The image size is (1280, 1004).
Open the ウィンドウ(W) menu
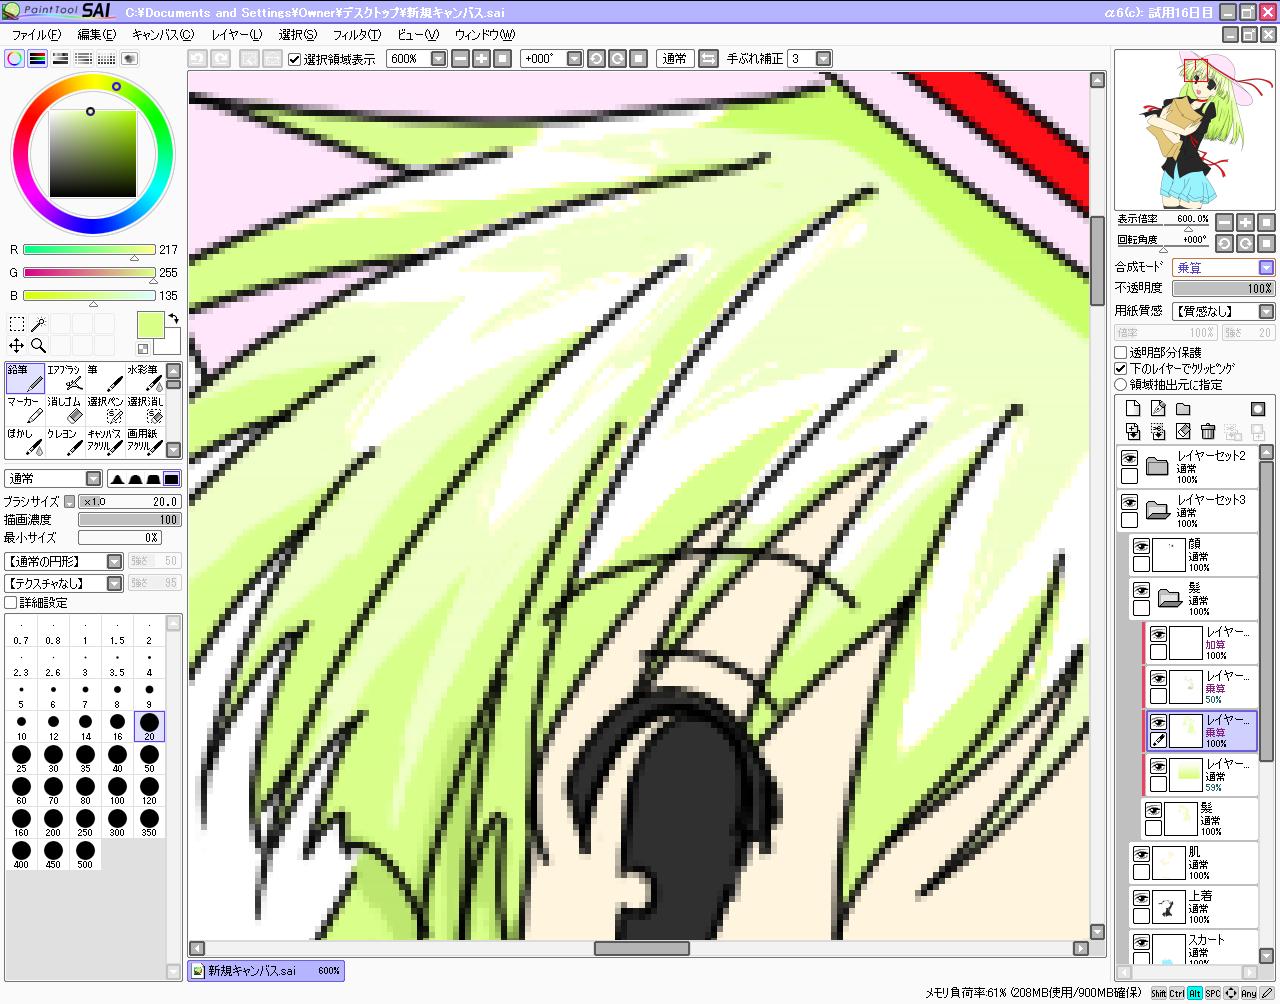(485, 34)
